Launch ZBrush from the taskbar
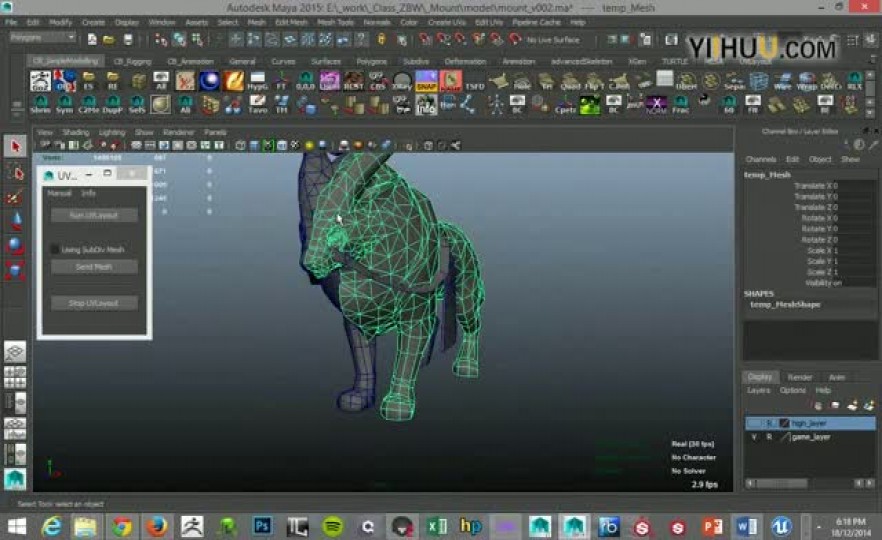This screenshot has width=882, height=540. [192, 526]
